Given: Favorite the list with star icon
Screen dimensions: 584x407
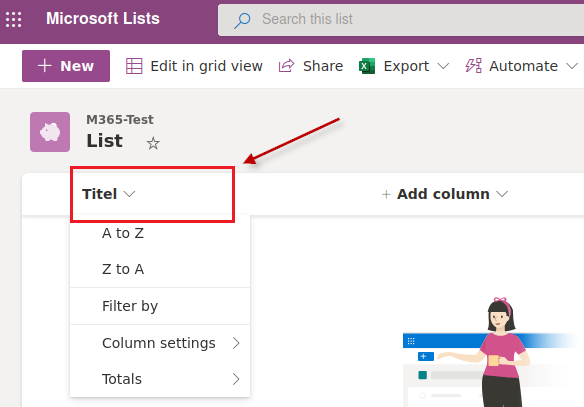Looking at the screenshot, I should pyautogui.click(x=153, y=143).
